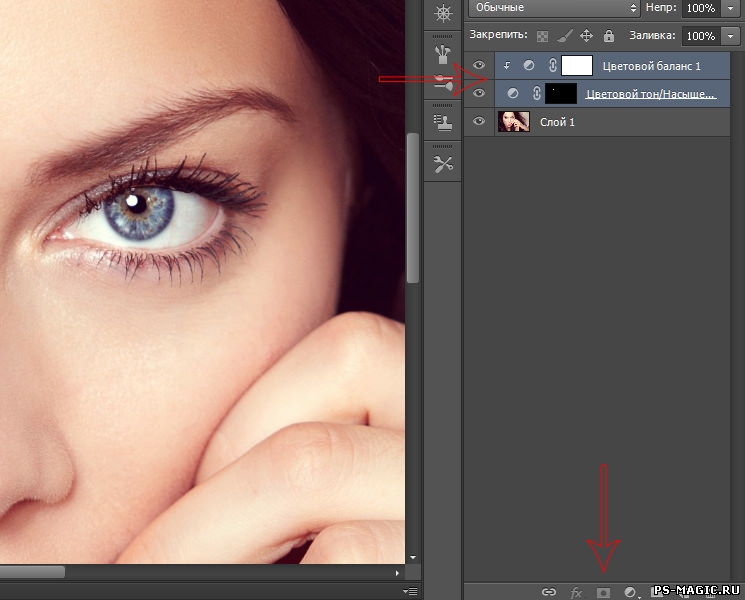Lock transparent pixels checkerboard icon
Screen dimensions: 745x600
pos(542,36)
